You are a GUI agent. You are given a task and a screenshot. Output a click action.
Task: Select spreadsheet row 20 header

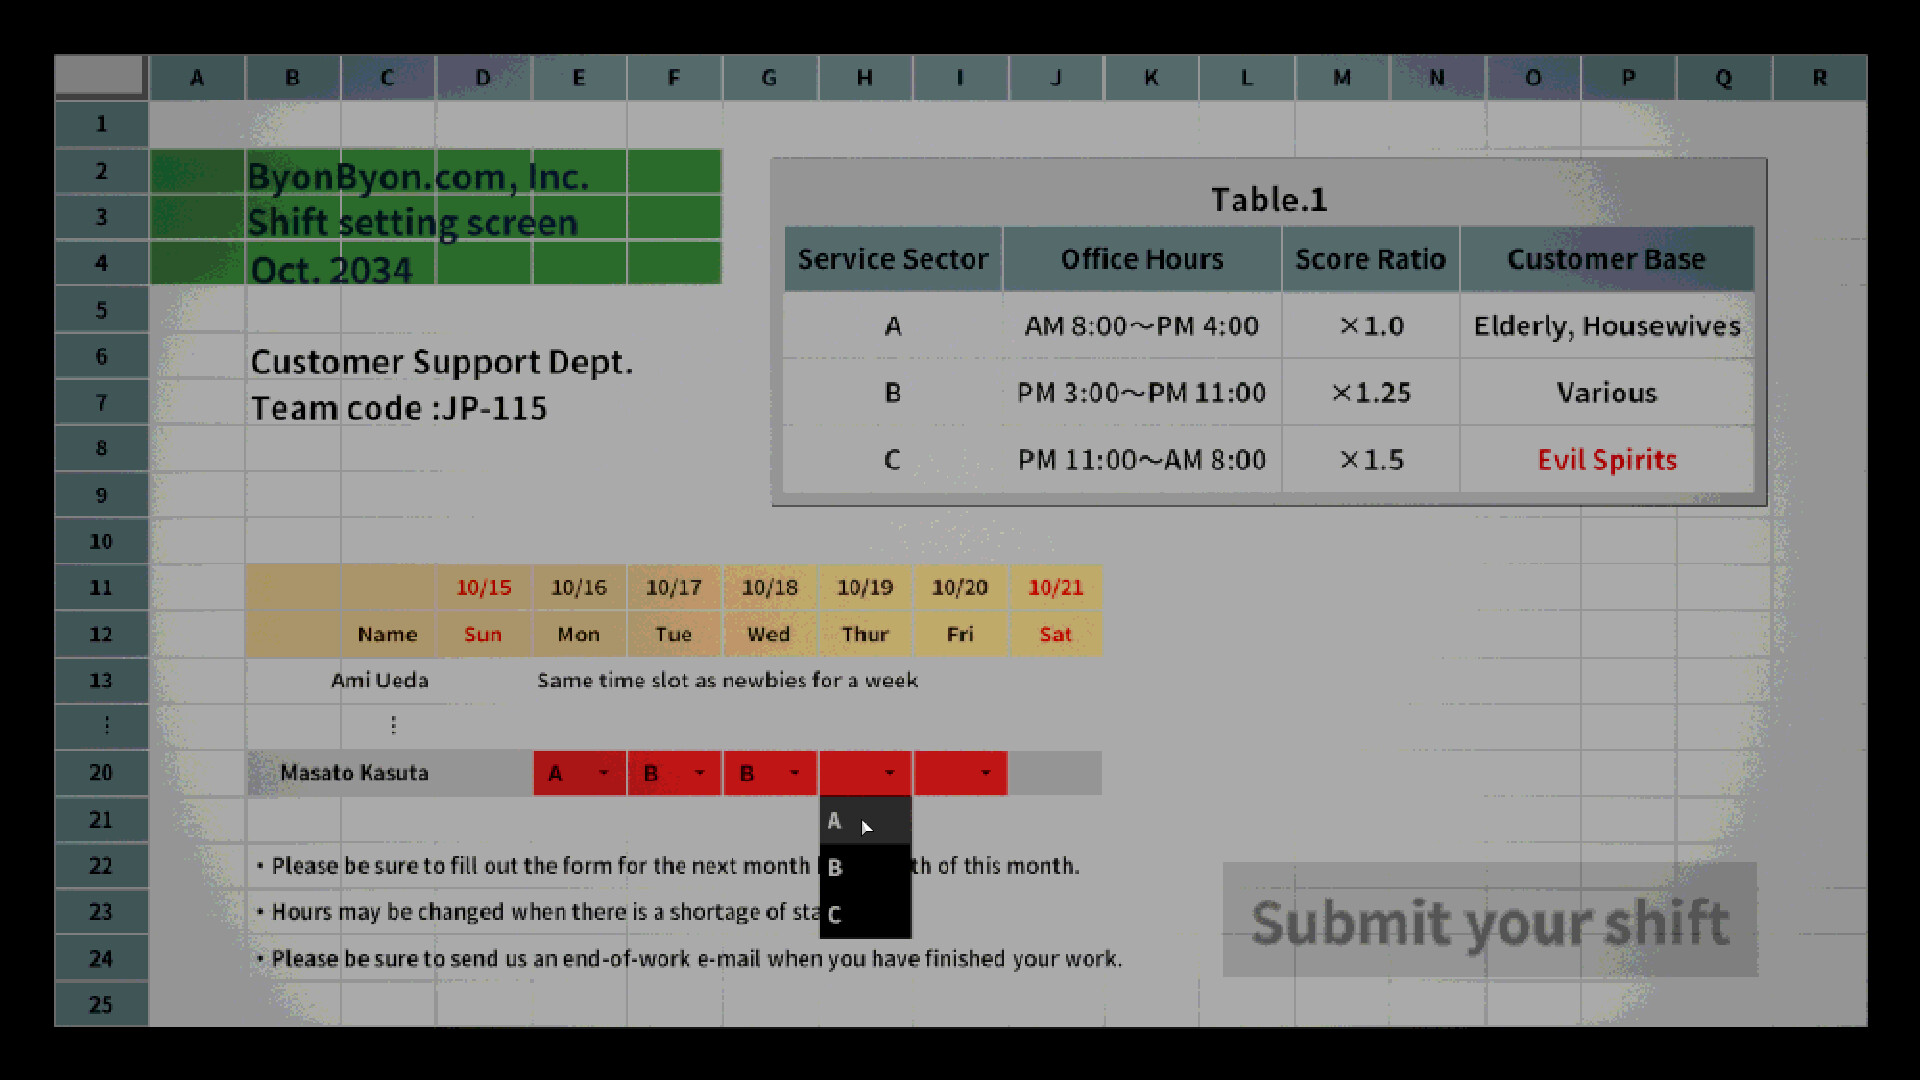(100, 772)
